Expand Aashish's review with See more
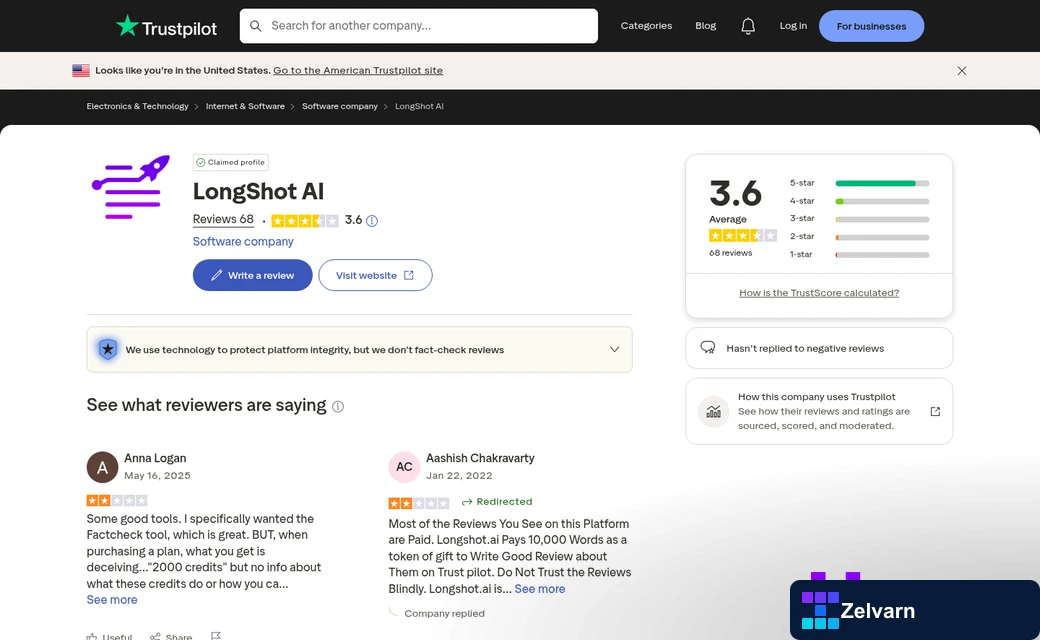The image size is (1040, 640). 540,589
